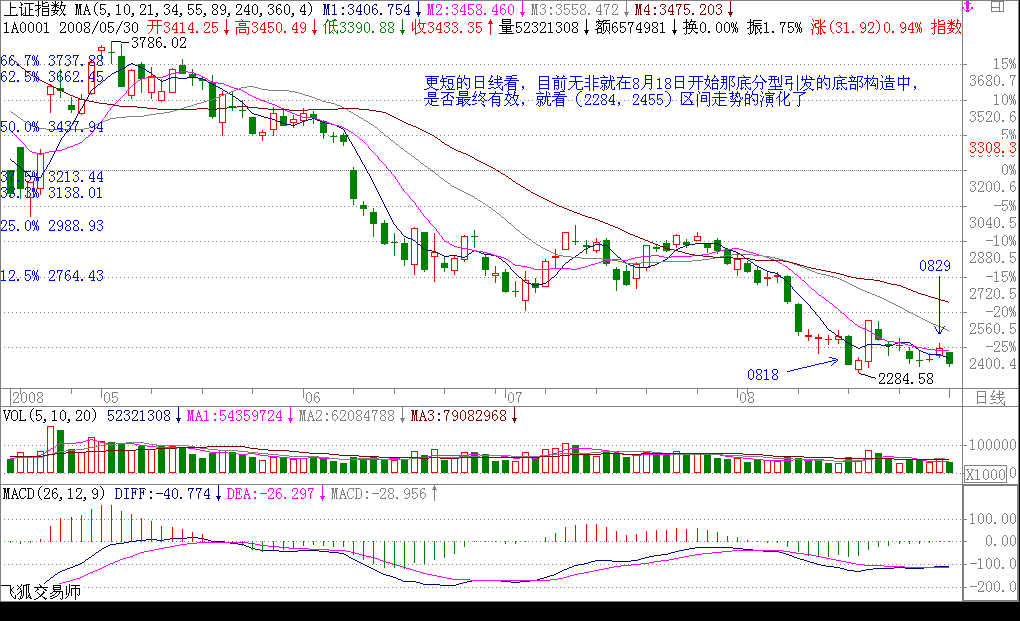1020x621 pixels.
Task: Click the 07 month marker on time axis
Action: (x=511, y=396)
